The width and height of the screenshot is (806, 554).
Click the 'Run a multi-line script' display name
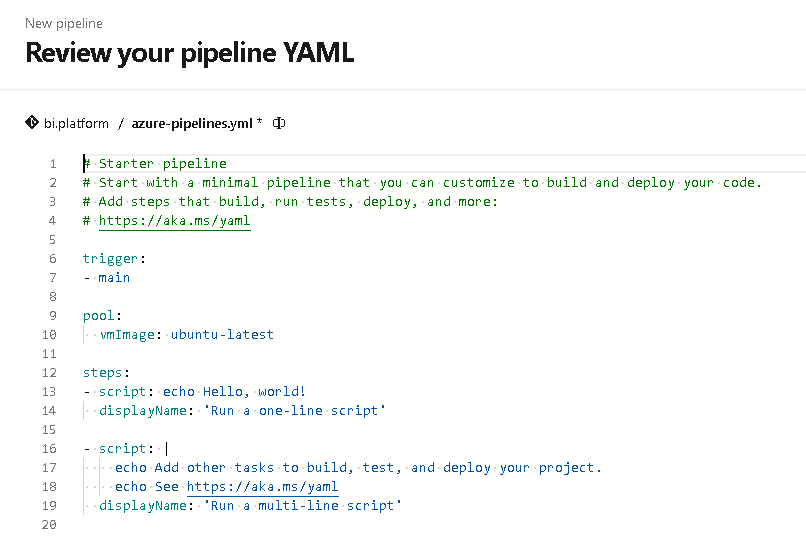[301, 506]
